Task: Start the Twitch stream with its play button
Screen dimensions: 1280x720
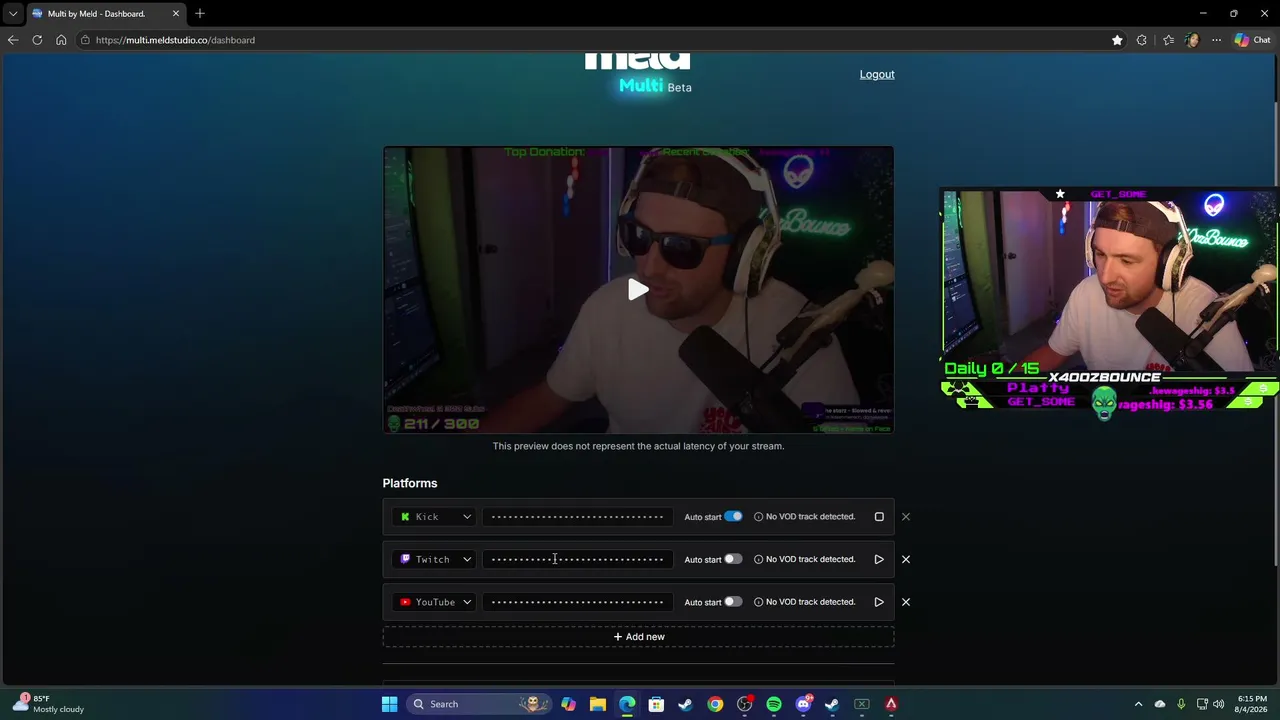Action: pos(879,560)
